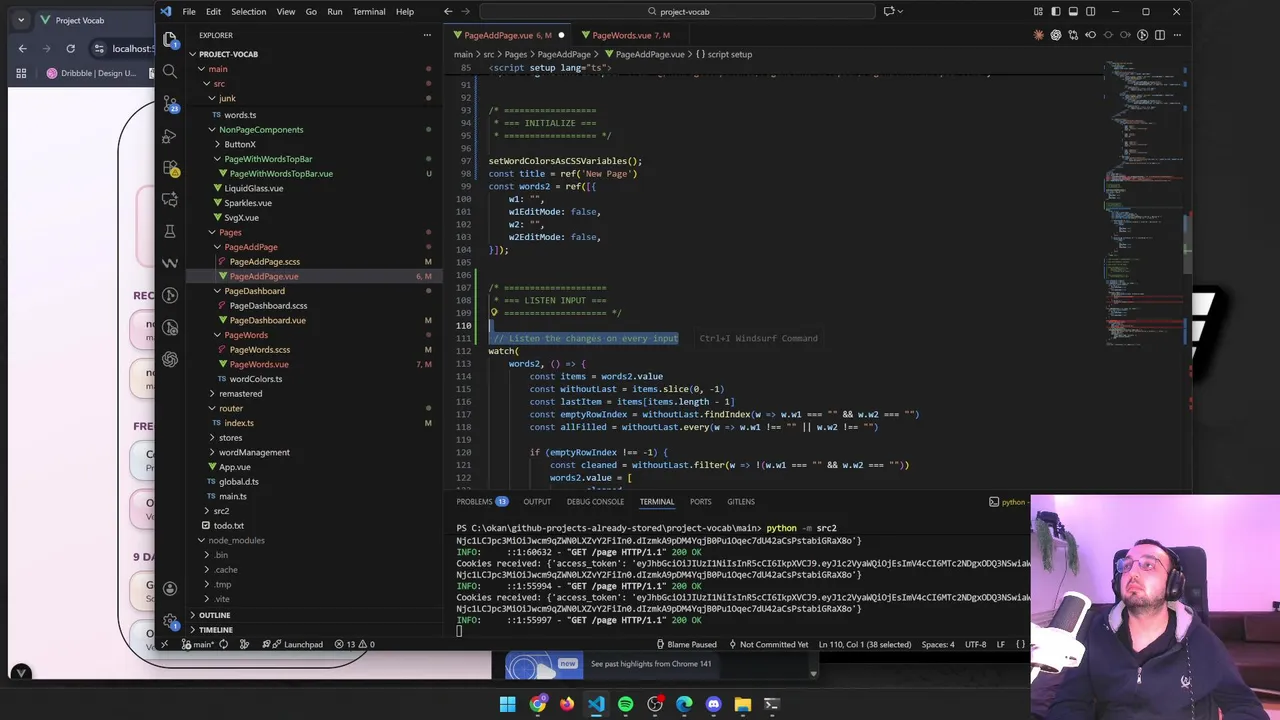Click the Explorer more actions ellipsis
This screenshot has height=720, width=1280.
[x=427, y=35]
